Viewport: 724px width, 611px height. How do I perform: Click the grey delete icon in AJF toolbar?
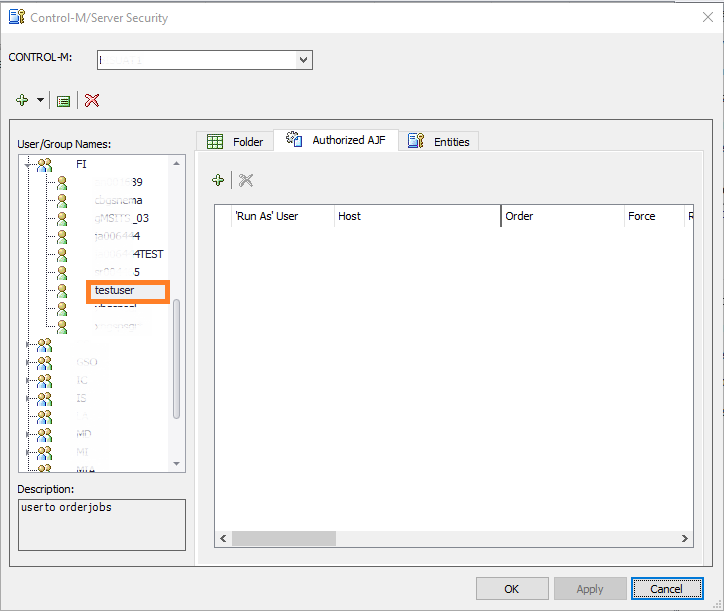[246, 180]
